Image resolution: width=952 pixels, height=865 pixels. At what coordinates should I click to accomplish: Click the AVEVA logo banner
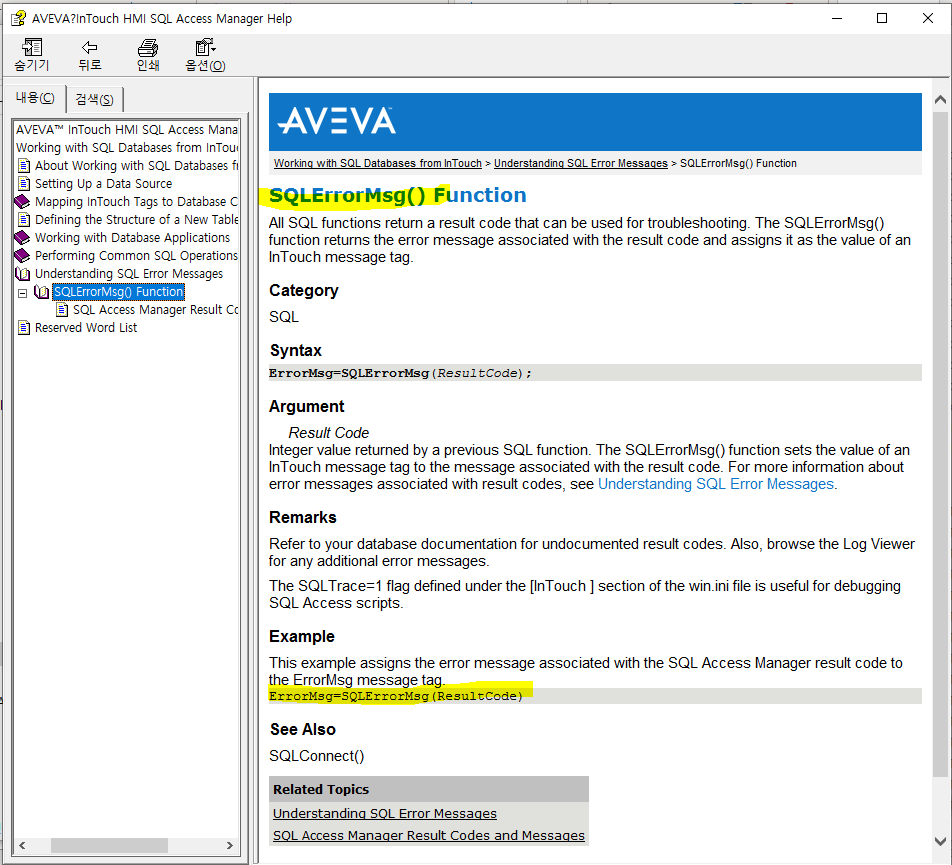pos(595,121)
